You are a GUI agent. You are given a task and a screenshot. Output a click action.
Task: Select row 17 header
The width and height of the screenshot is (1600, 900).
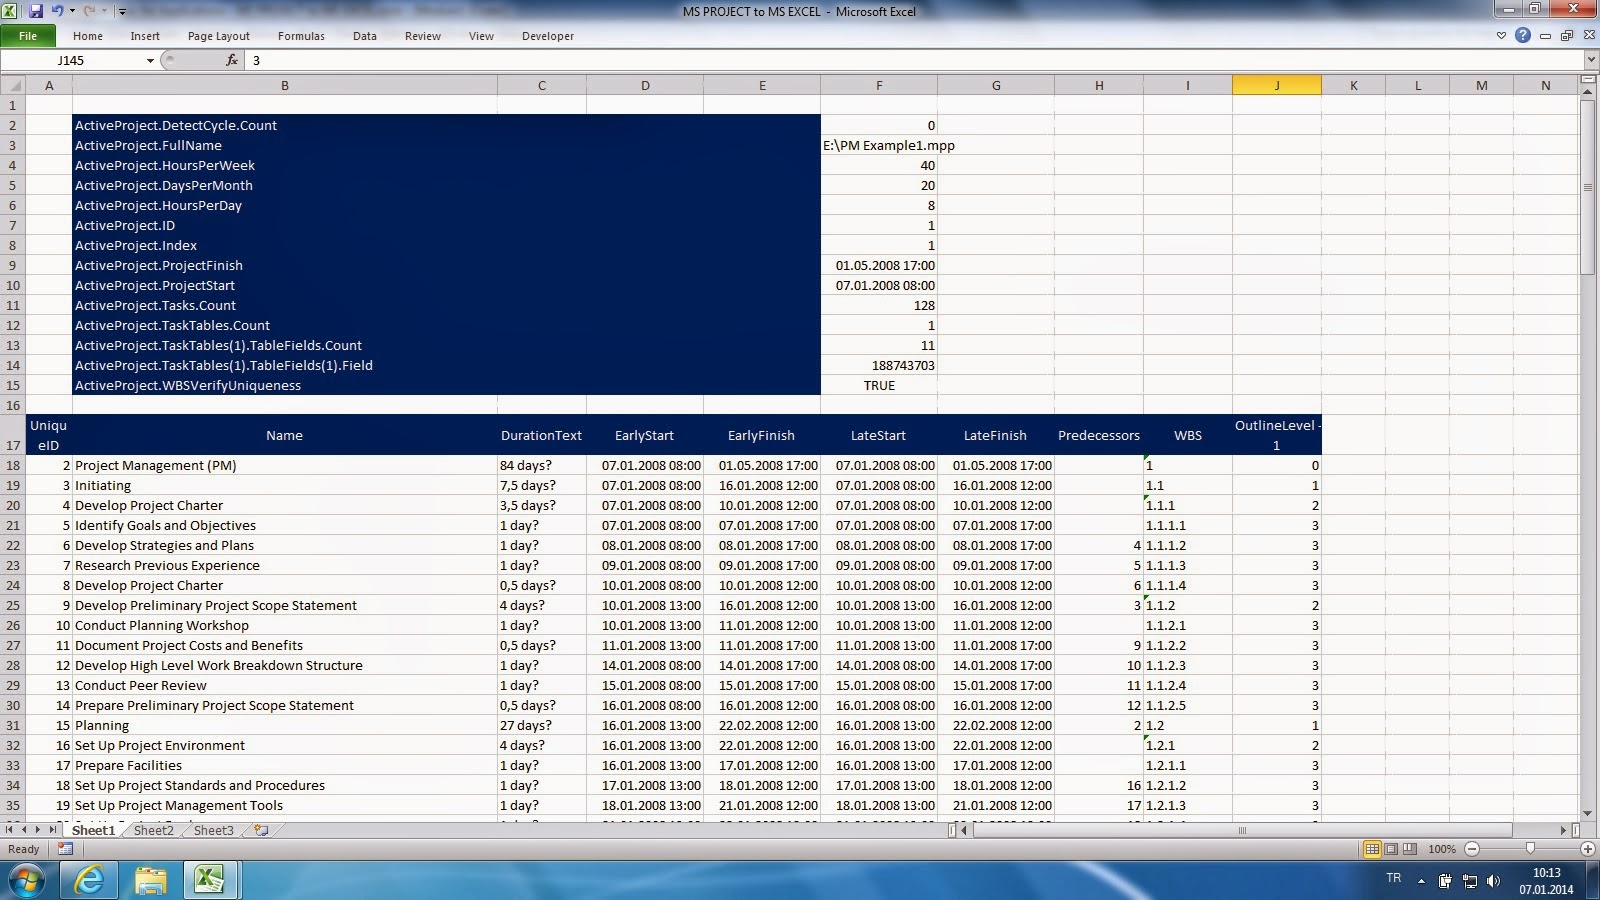point(13,435)
